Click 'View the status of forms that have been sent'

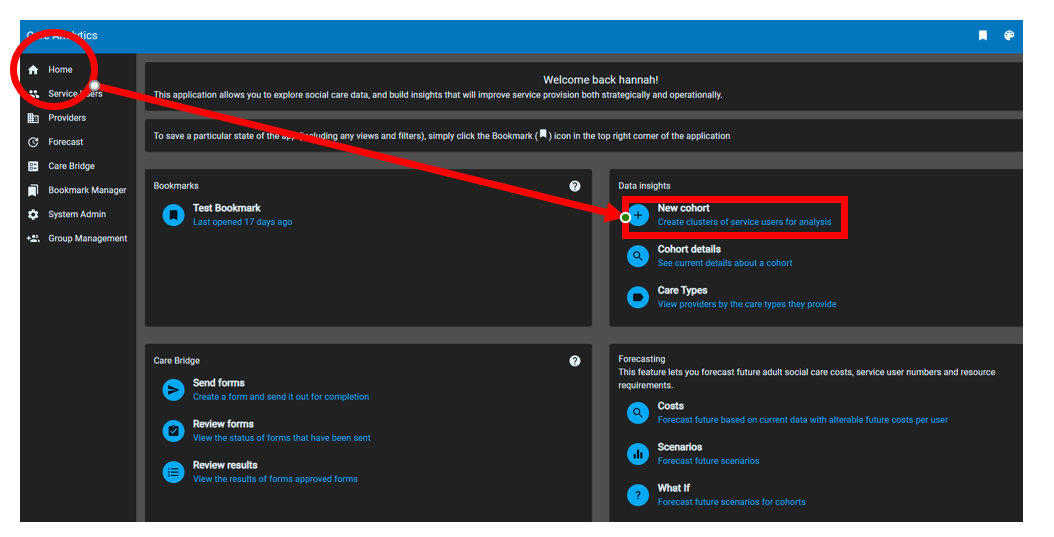tap(282, 438)
